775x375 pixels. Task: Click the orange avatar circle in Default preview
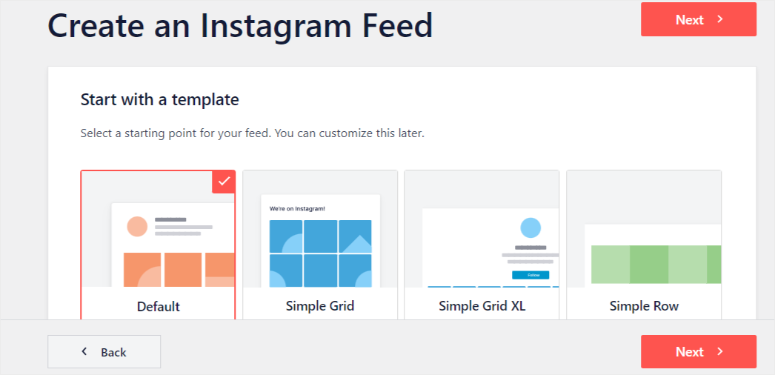(137, 227)
